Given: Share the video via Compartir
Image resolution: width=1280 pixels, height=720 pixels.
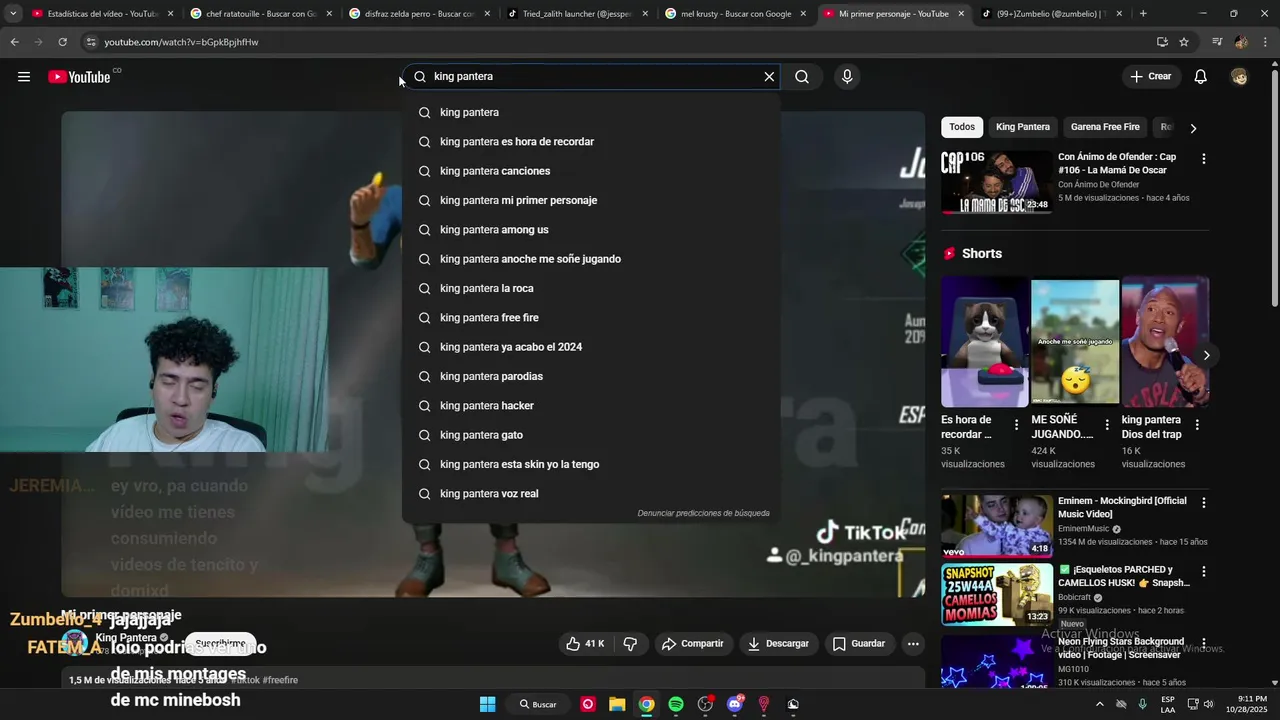Looking at the screenshot, I should [693, 644].
